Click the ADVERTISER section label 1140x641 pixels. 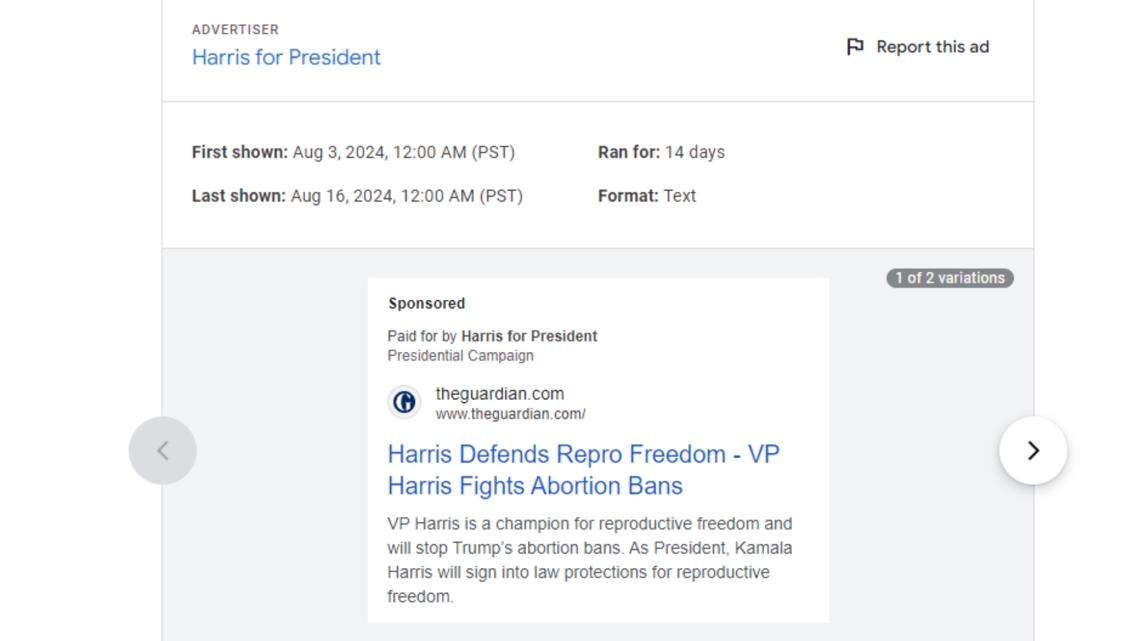235,30
